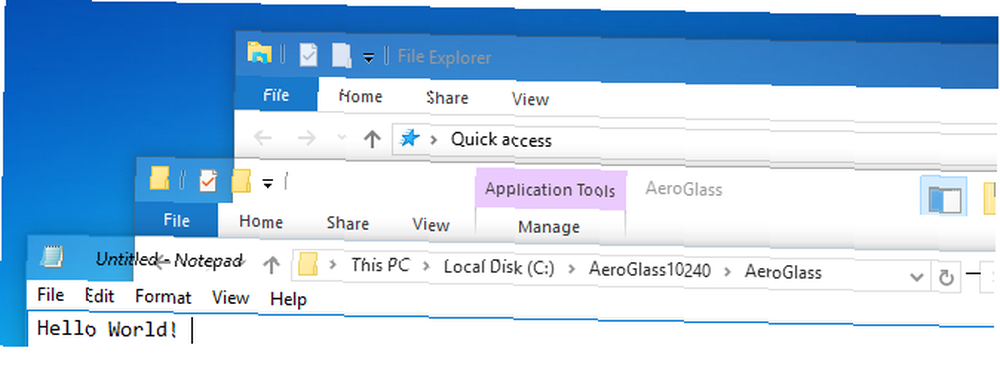Open Customize Quick Access Toolbar arrow in File Explorer
This screenshot has height=366, width=1000.
369,59
